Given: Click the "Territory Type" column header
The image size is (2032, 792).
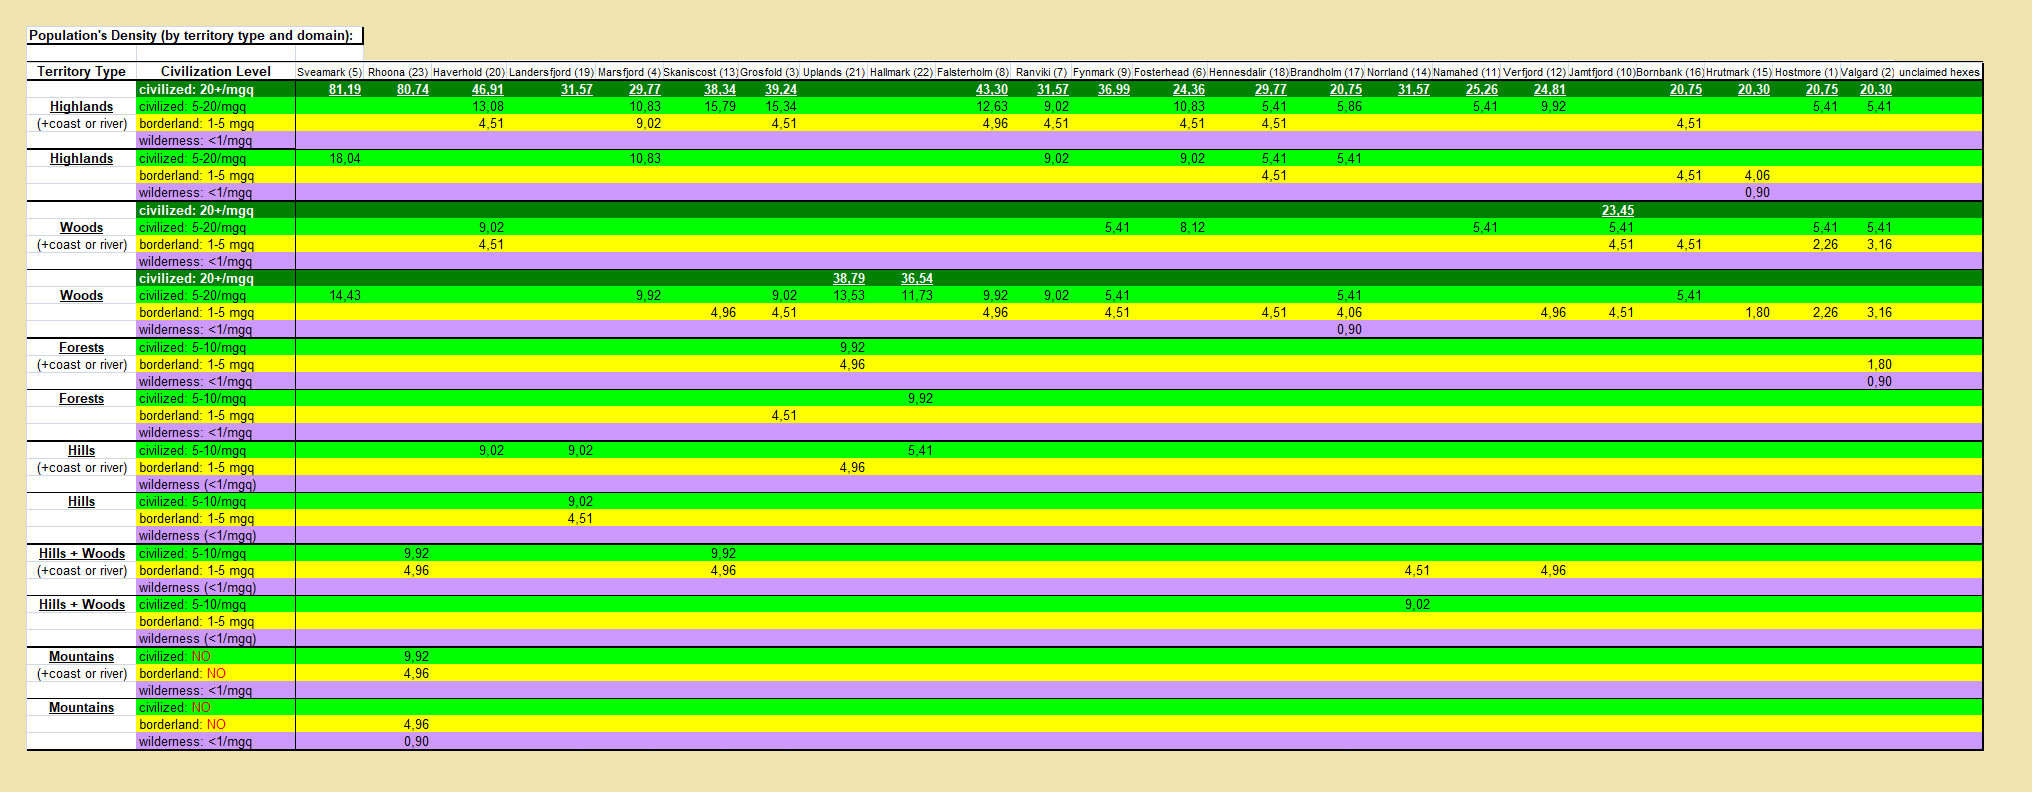Looking at the screenshot, I should point(81,71).
